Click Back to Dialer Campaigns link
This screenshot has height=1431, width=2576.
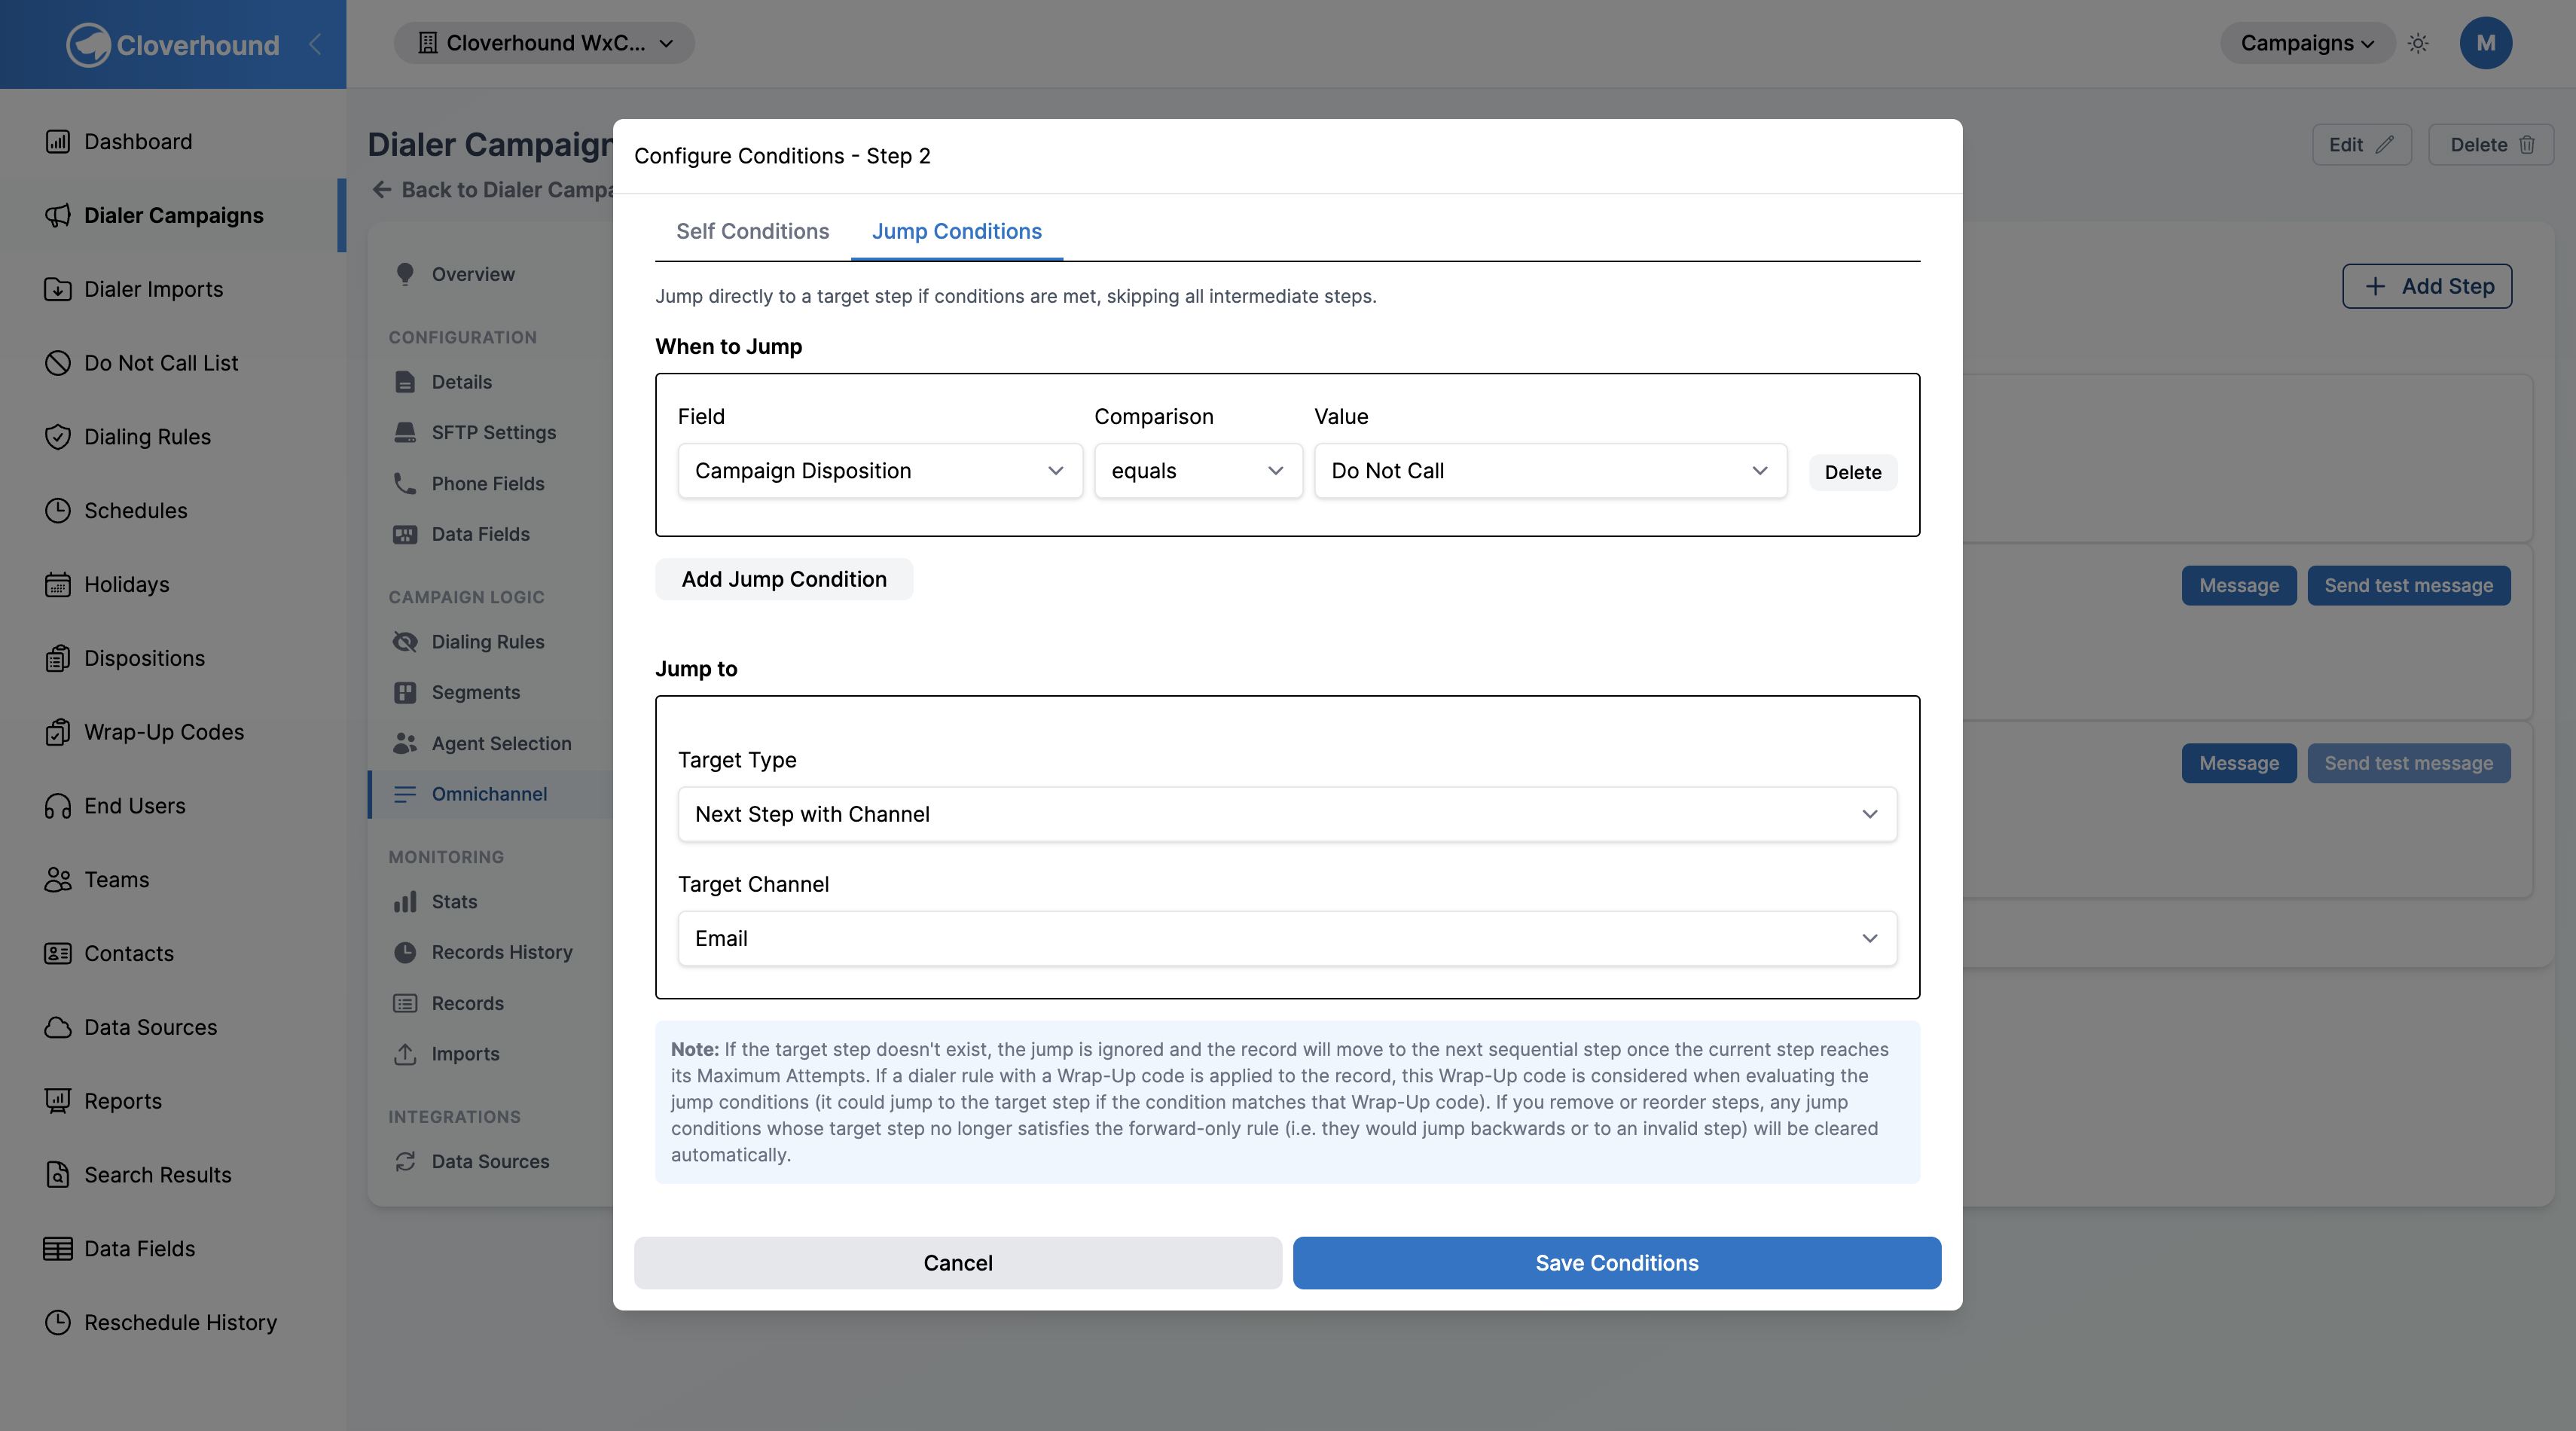(494, 190)
